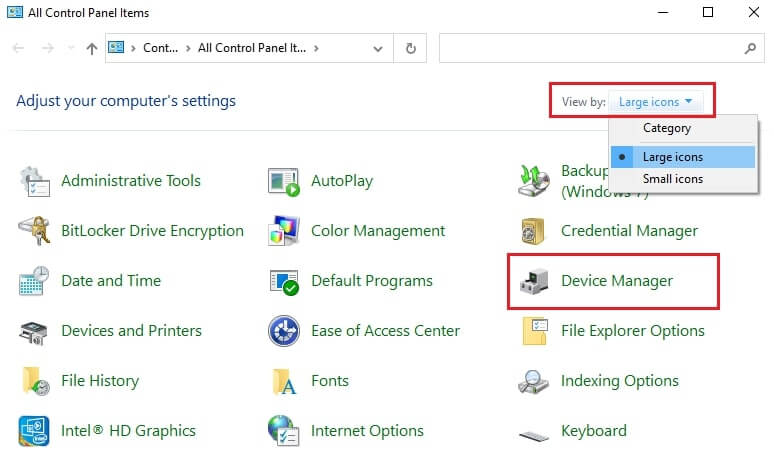The image size is (774, 453).
Task: Open the Device Manager icon
Action: 534,281
